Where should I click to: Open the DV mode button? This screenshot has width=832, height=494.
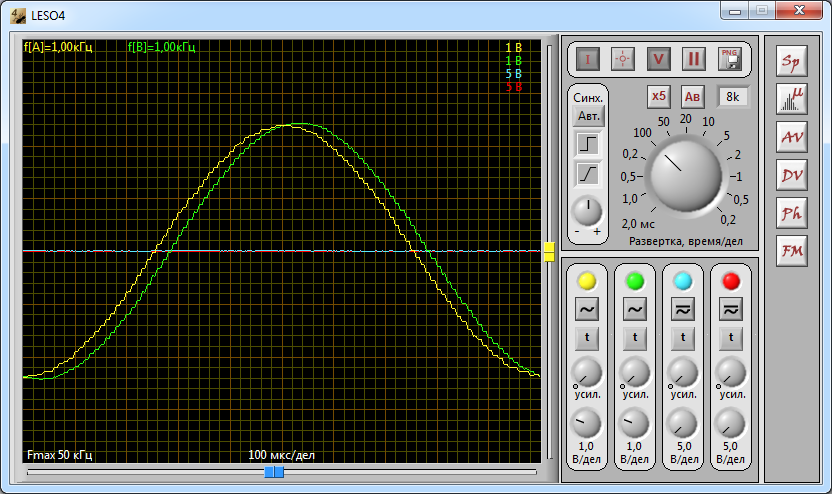click(x=792, y=175)
